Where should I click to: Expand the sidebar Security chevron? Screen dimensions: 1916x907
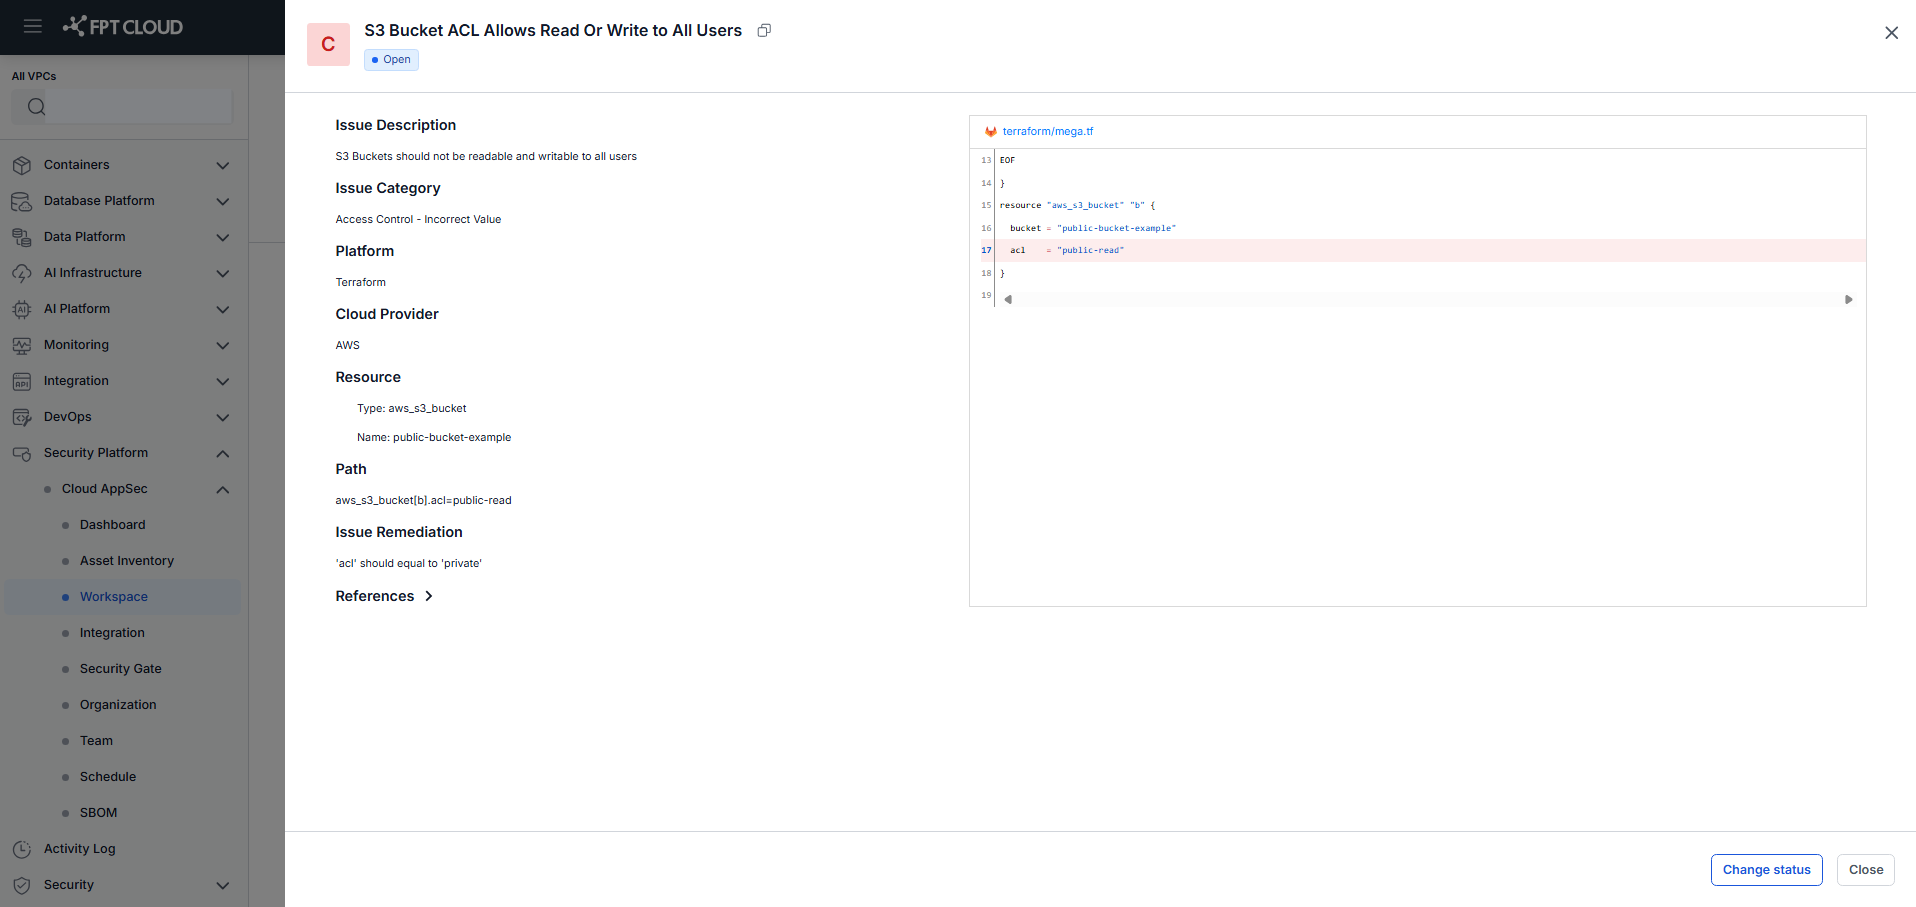(223, 885)
